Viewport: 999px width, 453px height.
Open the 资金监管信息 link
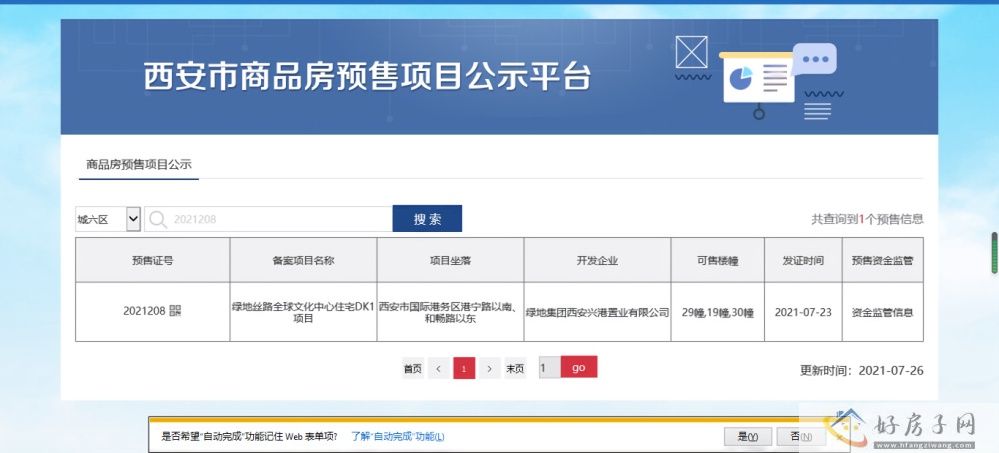[x=881, y=312]
